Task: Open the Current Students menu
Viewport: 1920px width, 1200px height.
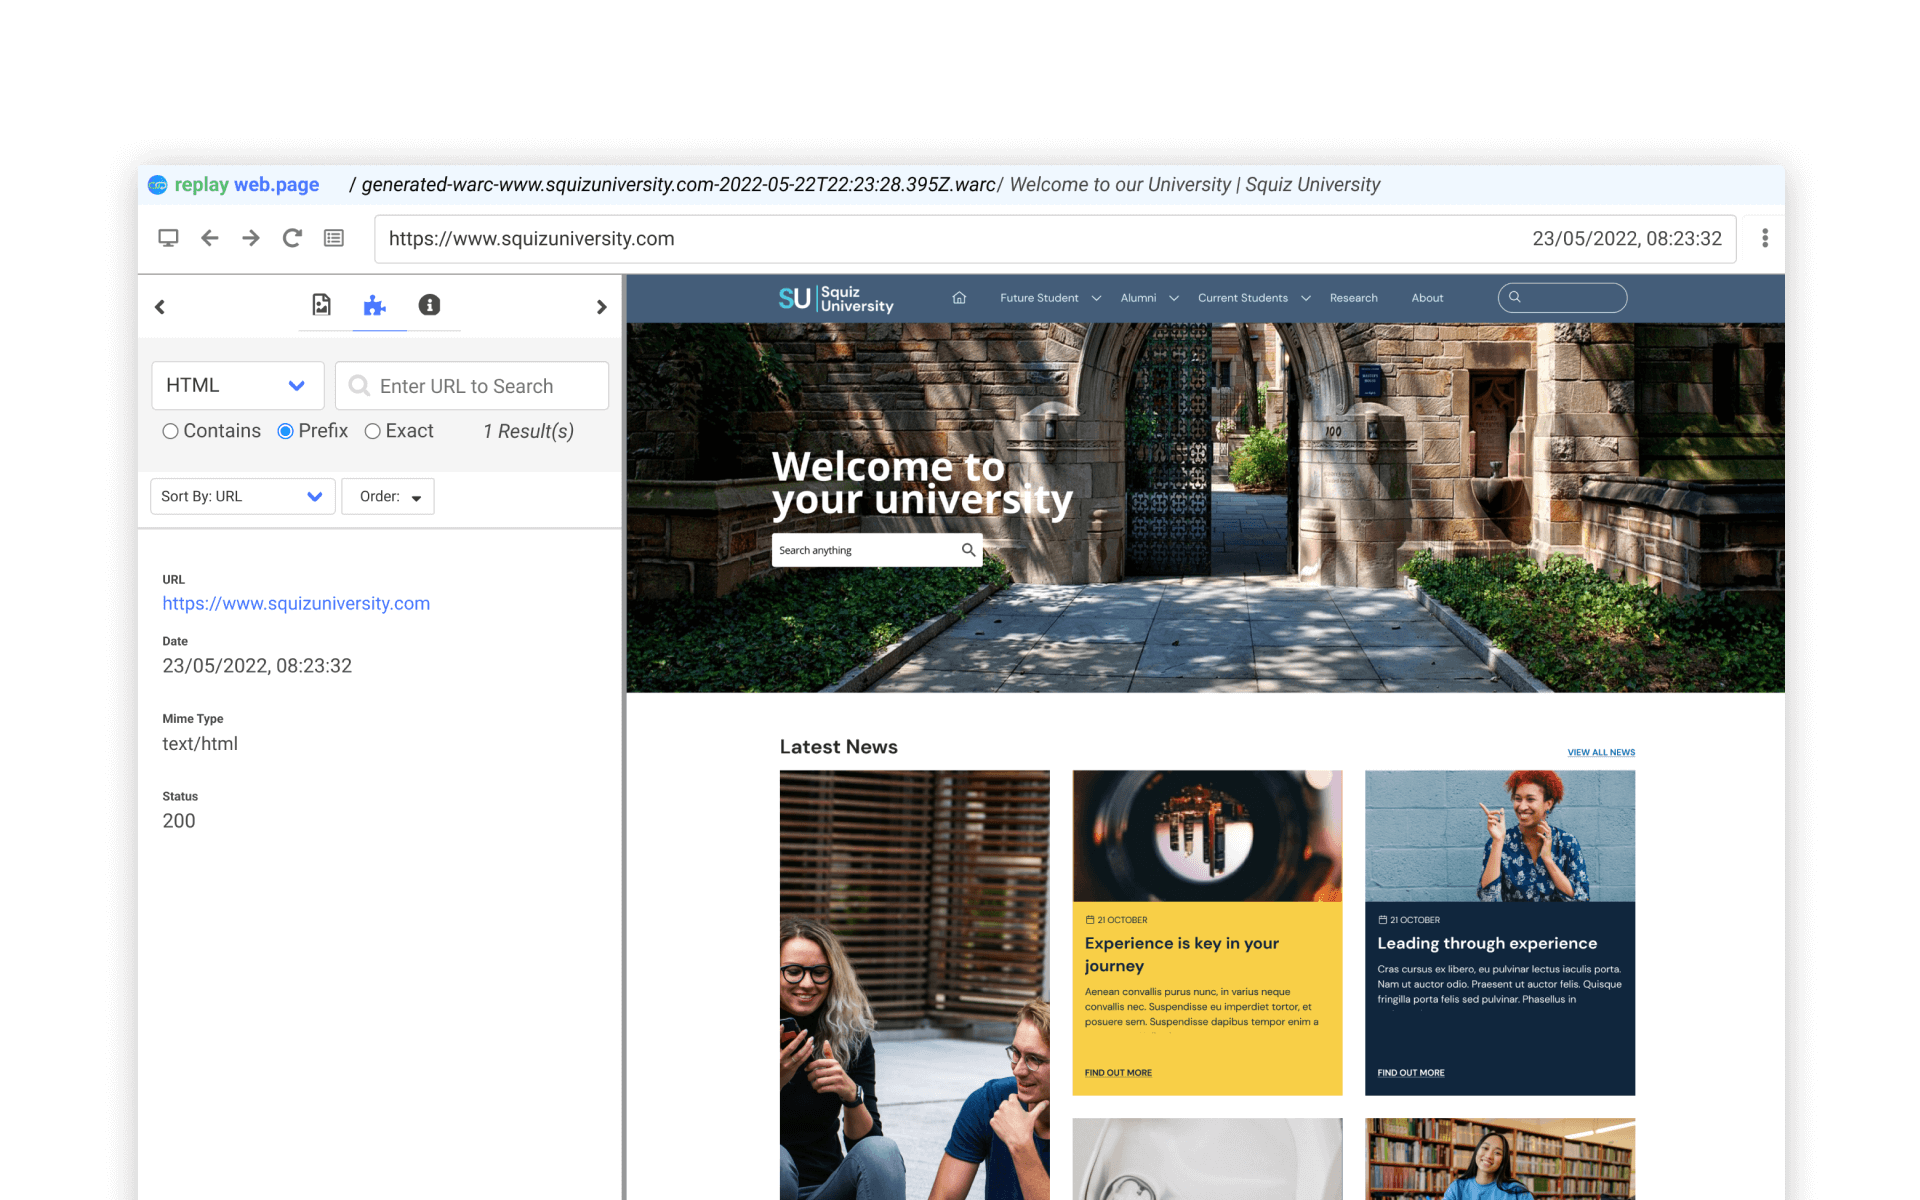Action: click(1243, 297)
